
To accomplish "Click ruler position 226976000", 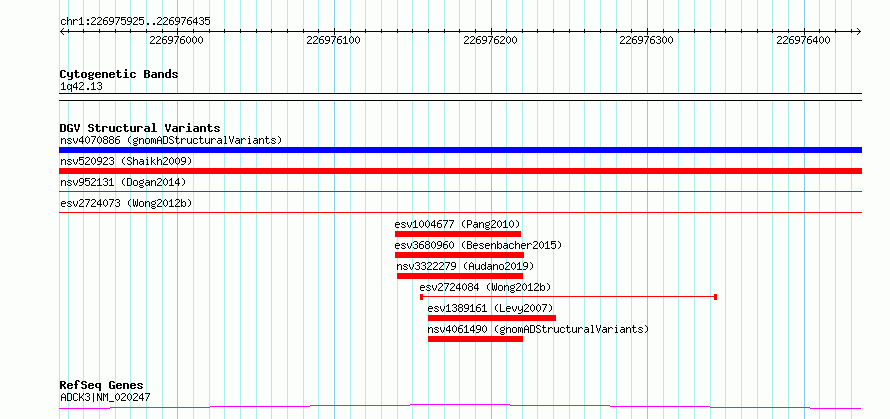I will pos(176,40).
